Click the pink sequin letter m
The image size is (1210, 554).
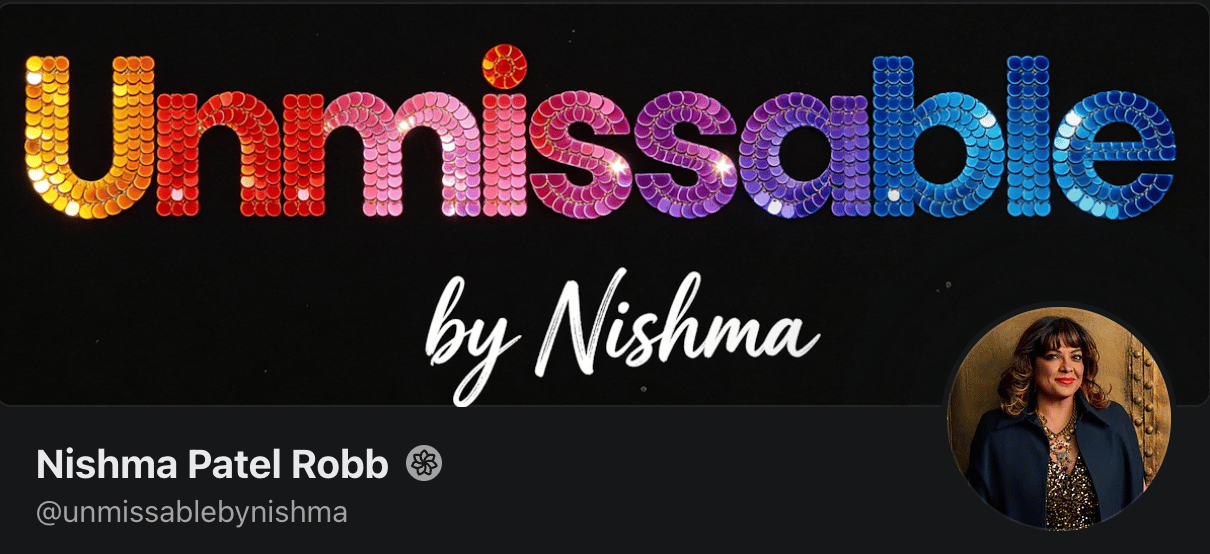382,154
